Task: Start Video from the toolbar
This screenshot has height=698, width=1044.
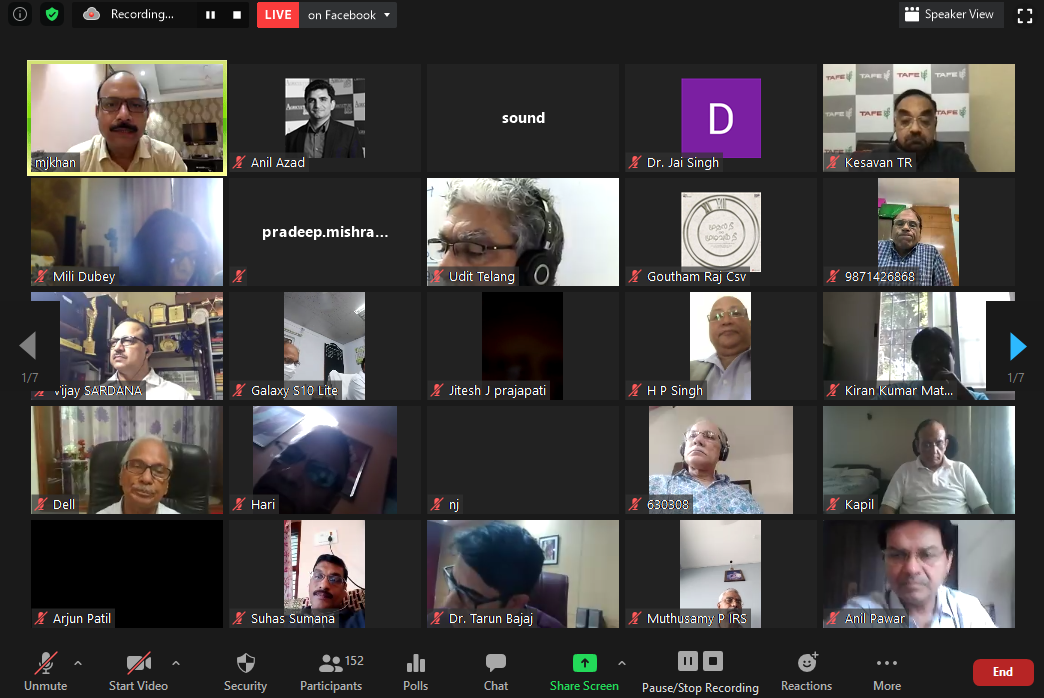Action: point(138,671)
